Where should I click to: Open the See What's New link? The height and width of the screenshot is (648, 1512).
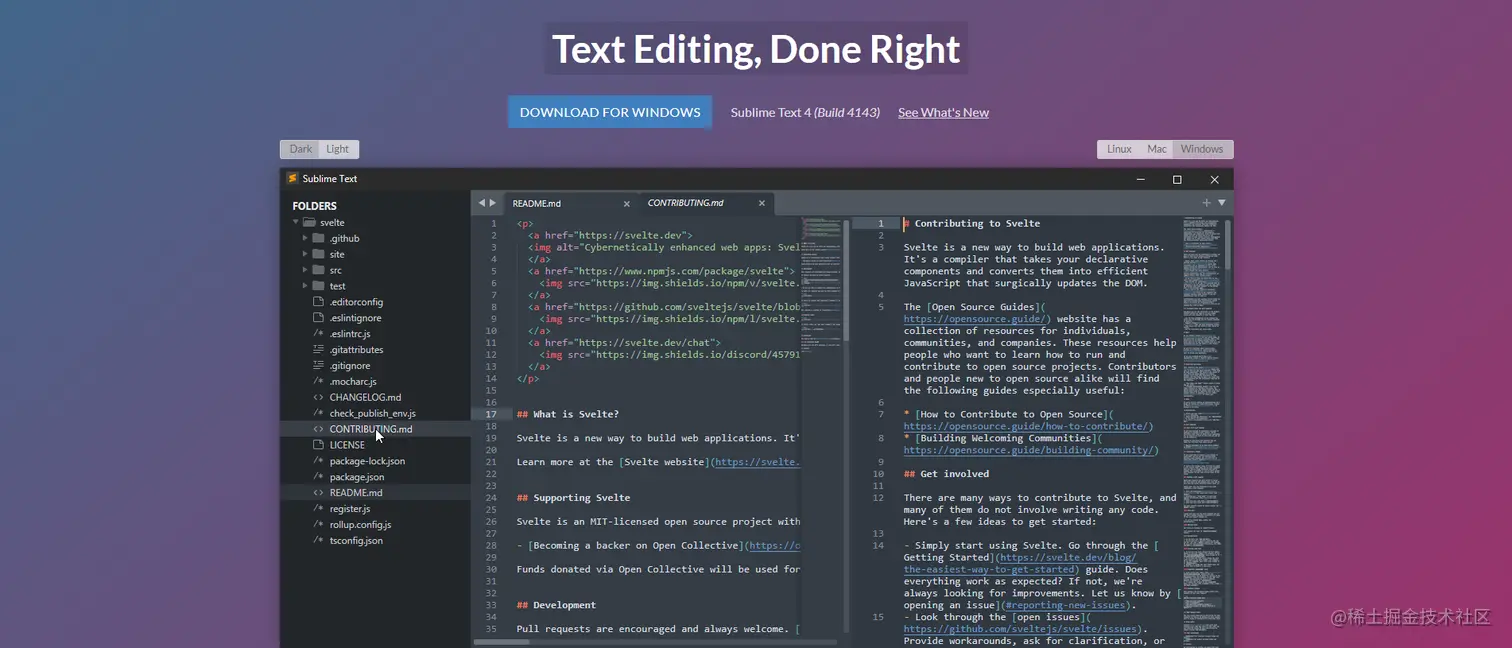pyautogui.click(x=943, y=112)
